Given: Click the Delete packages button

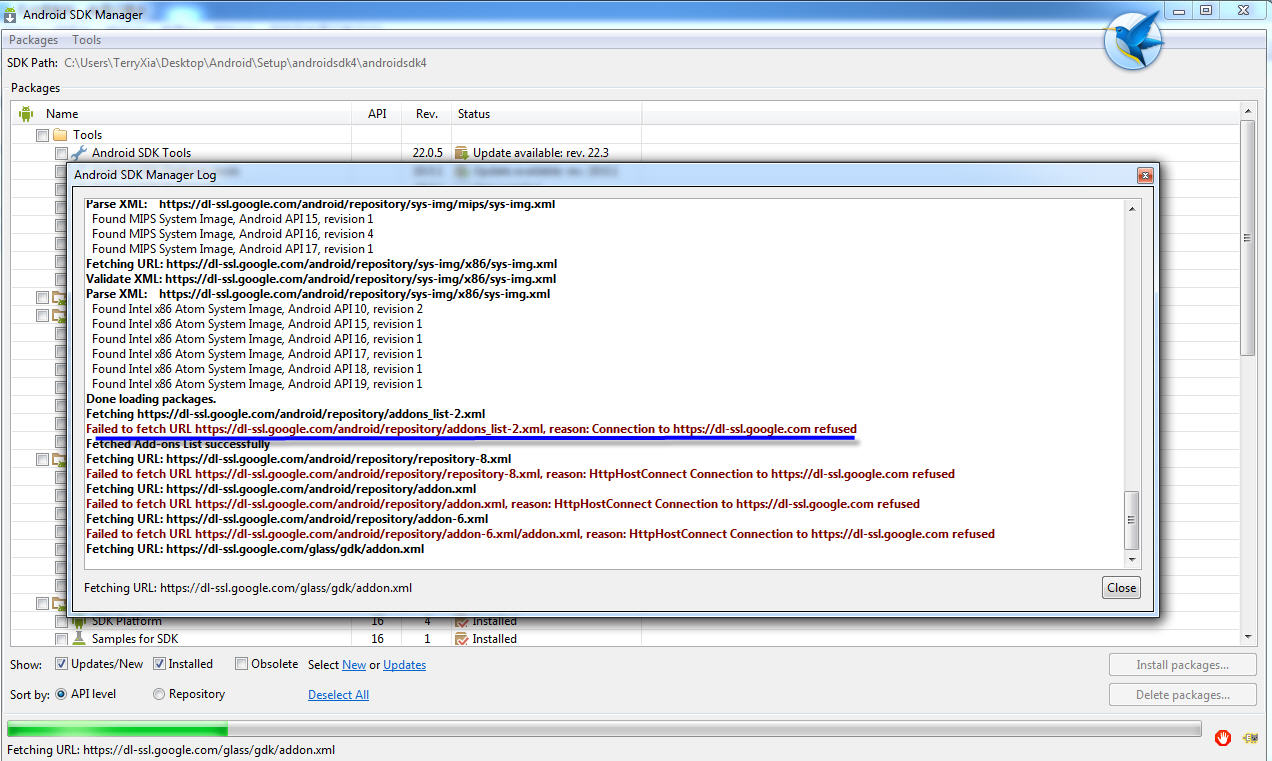Looking at the screenshot, I should pos(1182,695).
